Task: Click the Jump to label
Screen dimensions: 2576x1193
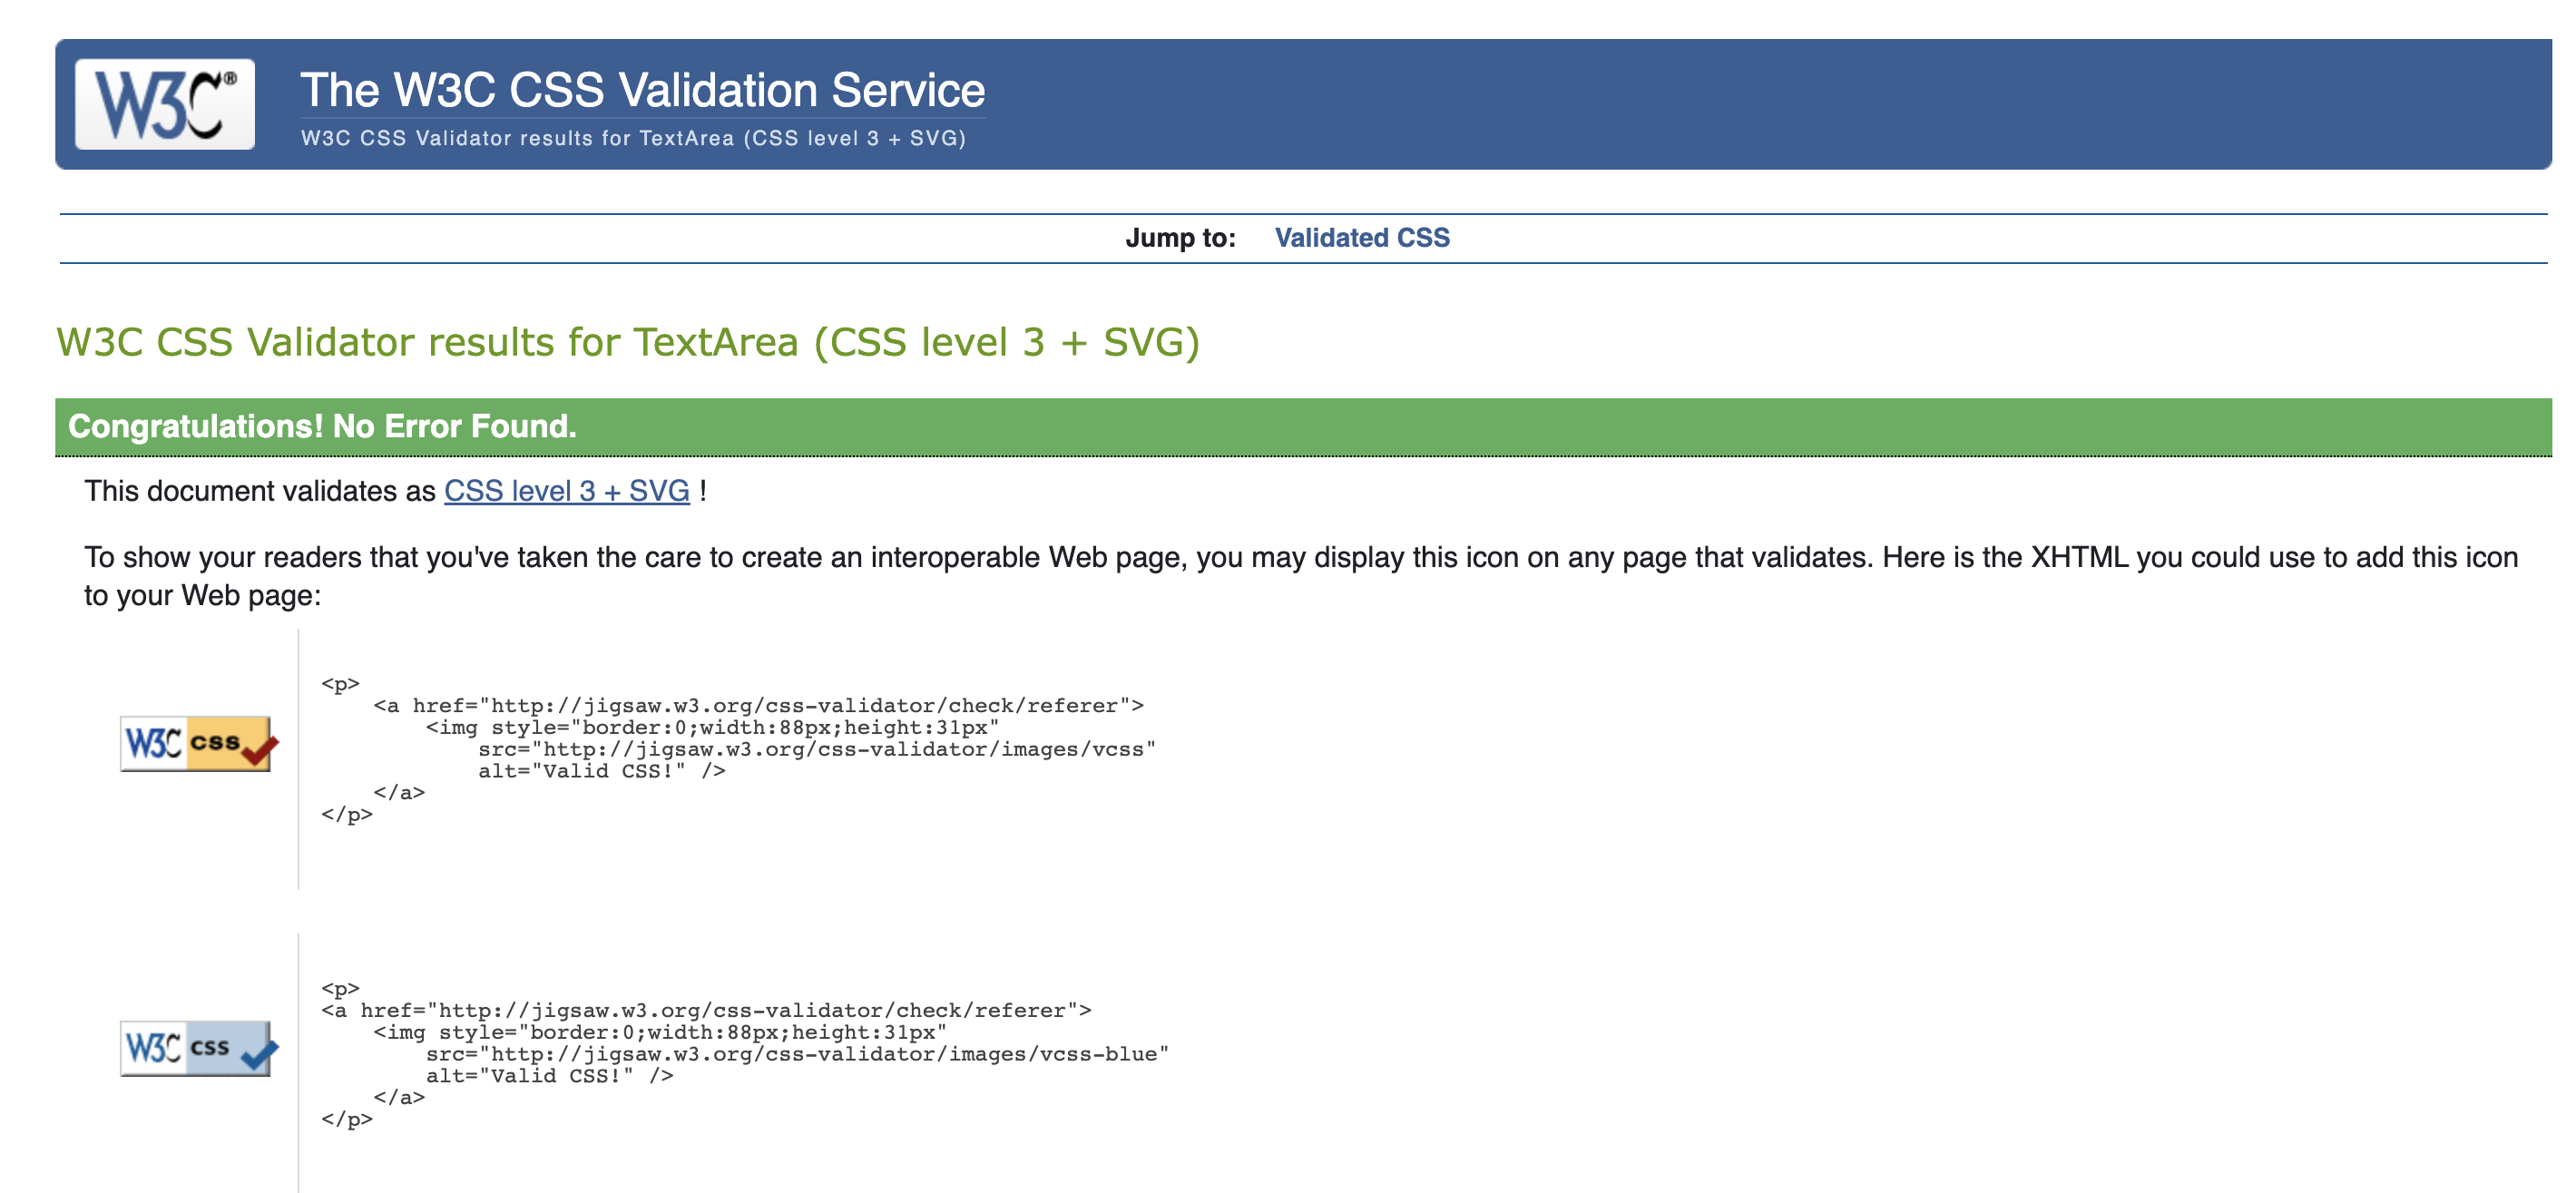Action: click(x=1180, y=238)
